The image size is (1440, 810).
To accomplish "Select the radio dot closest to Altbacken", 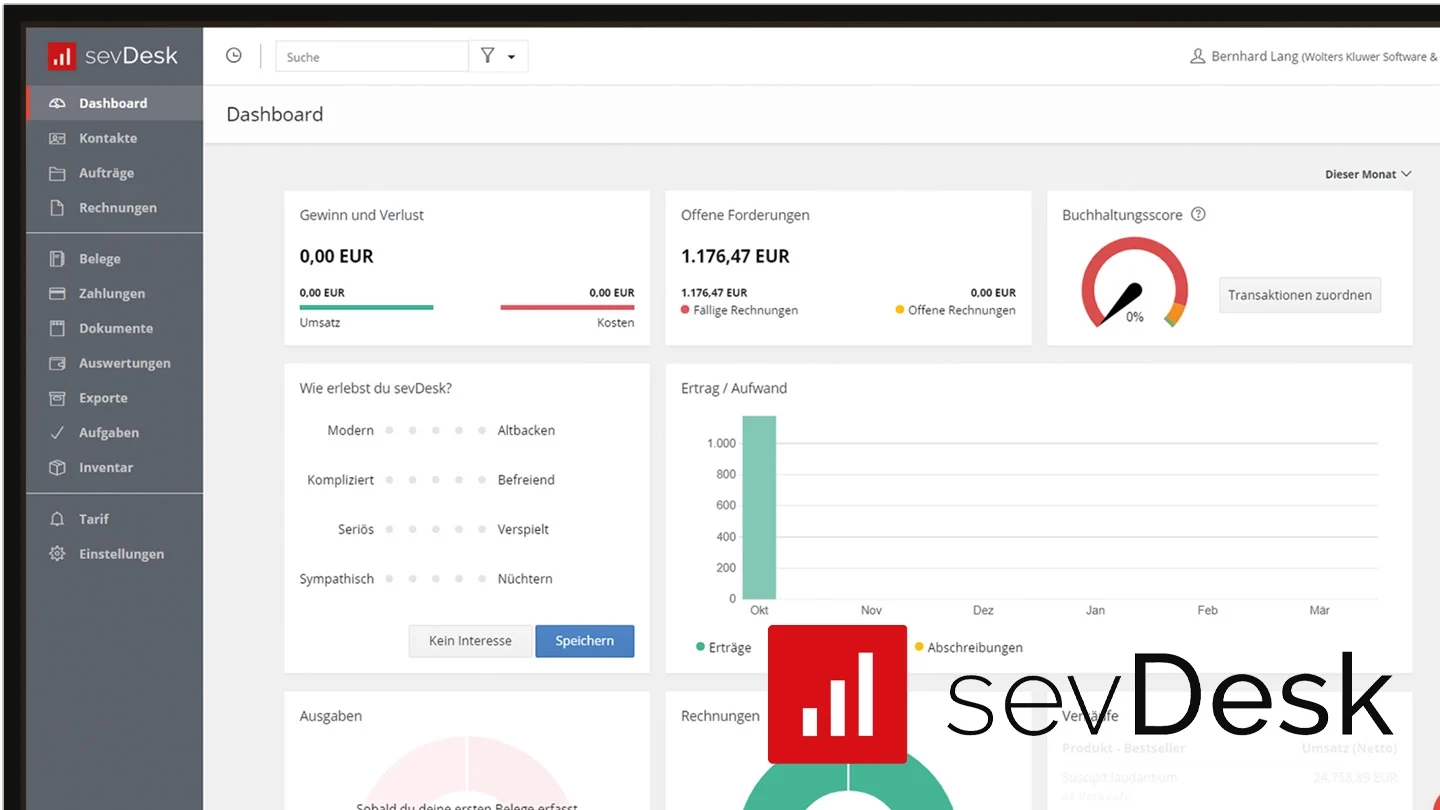I will tap(482, 430).
